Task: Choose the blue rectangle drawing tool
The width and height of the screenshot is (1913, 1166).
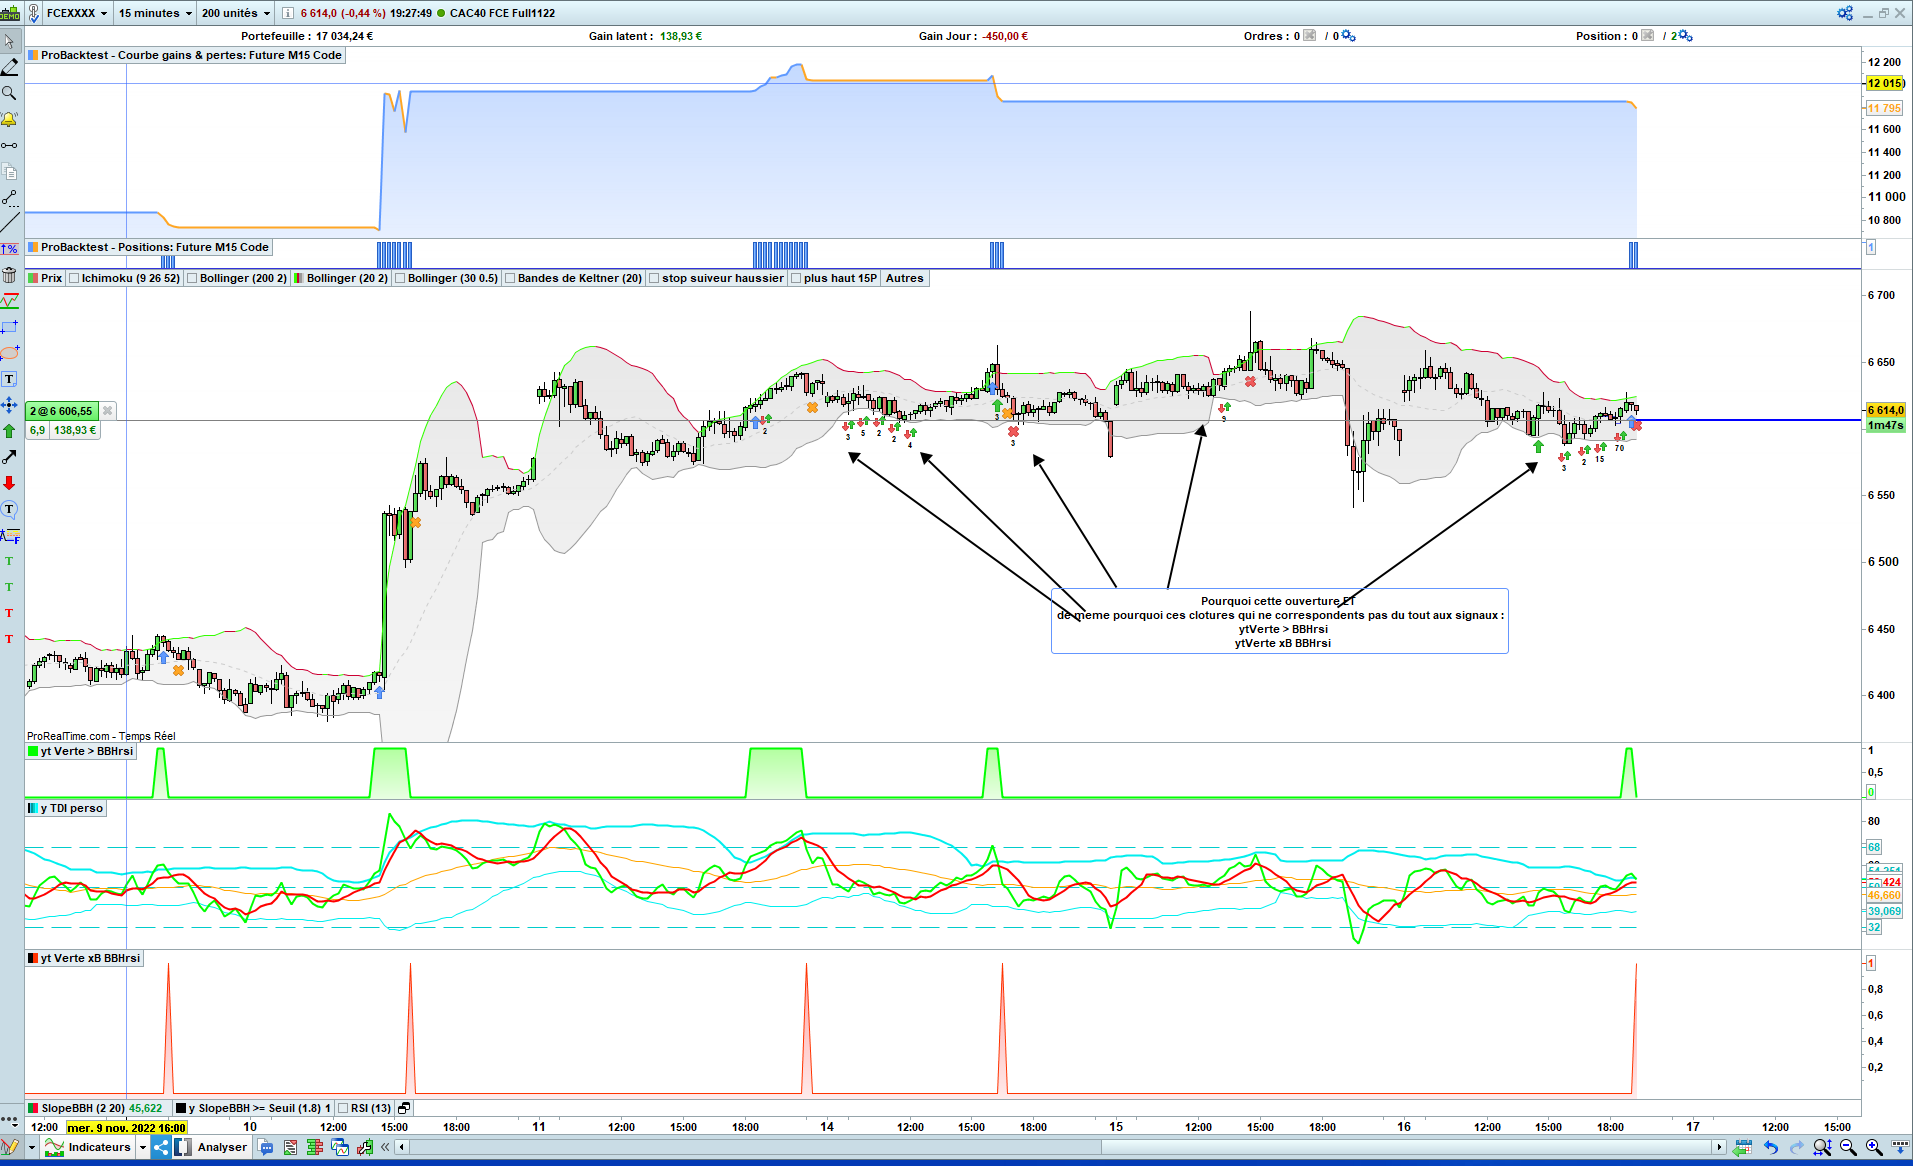Action: click(x=9, y=327)
